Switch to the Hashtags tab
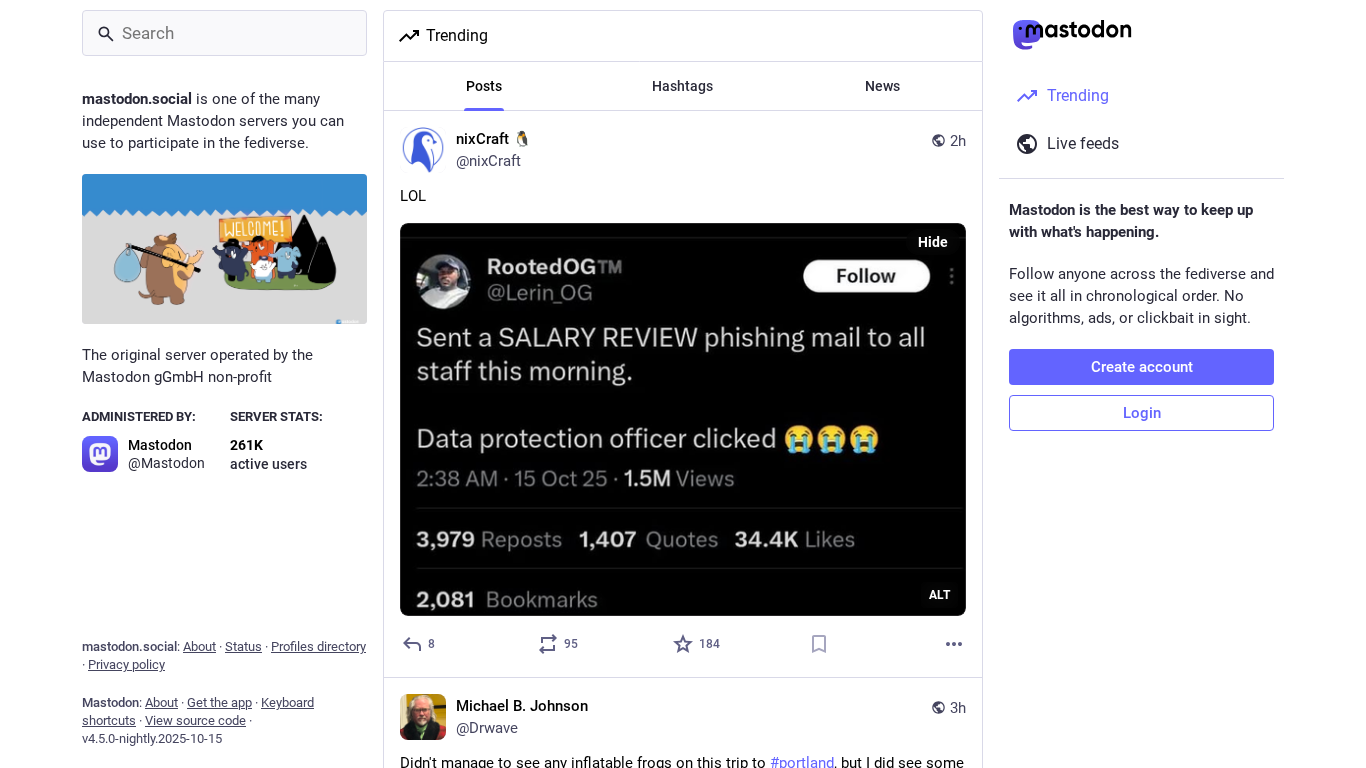 [x=683, y=86]
